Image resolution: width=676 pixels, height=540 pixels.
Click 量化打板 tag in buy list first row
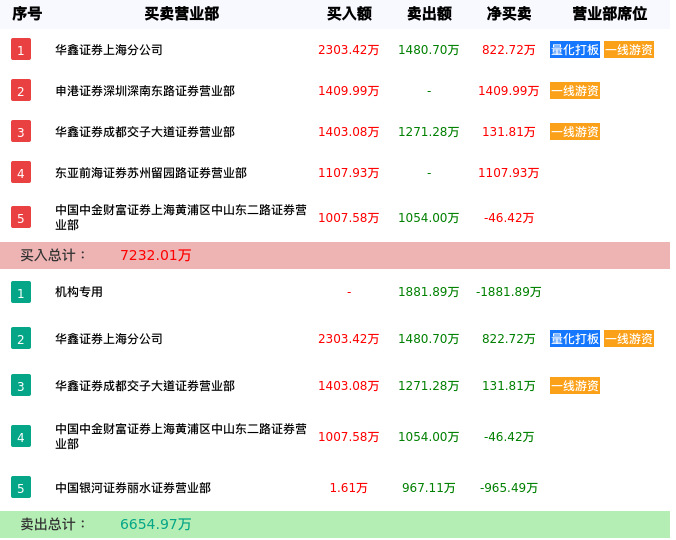tap(575, 50)
